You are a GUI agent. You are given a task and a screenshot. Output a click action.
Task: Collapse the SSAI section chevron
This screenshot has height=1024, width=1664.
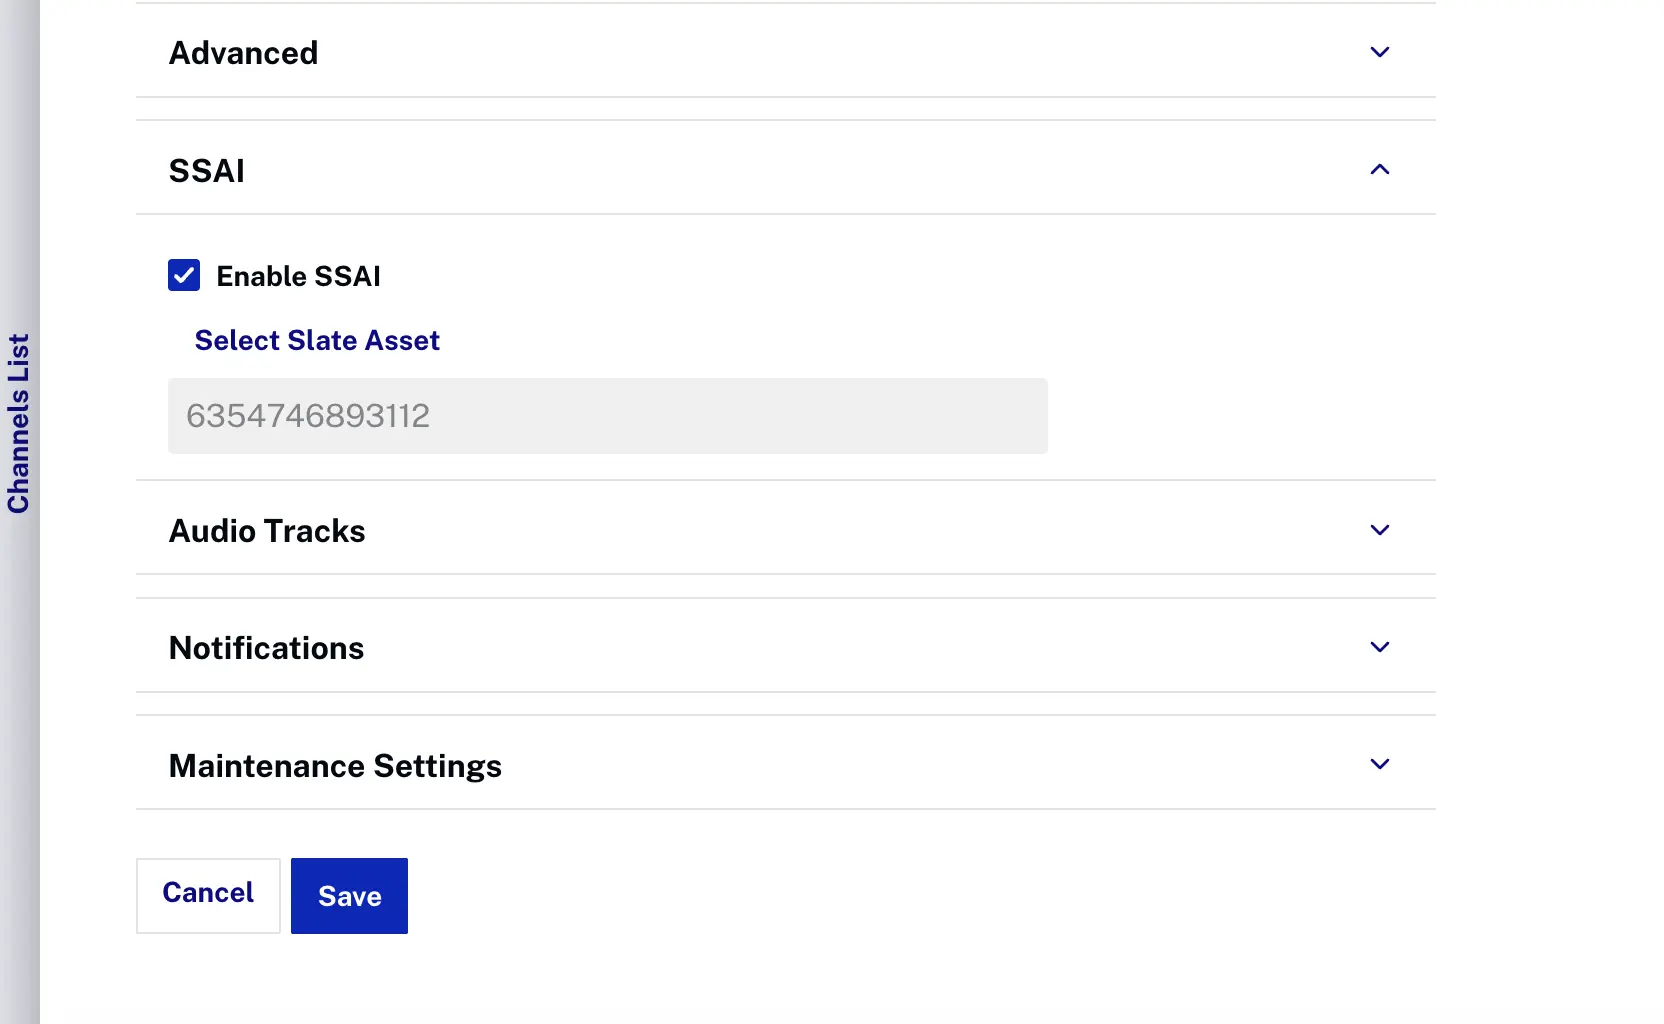1379,169
